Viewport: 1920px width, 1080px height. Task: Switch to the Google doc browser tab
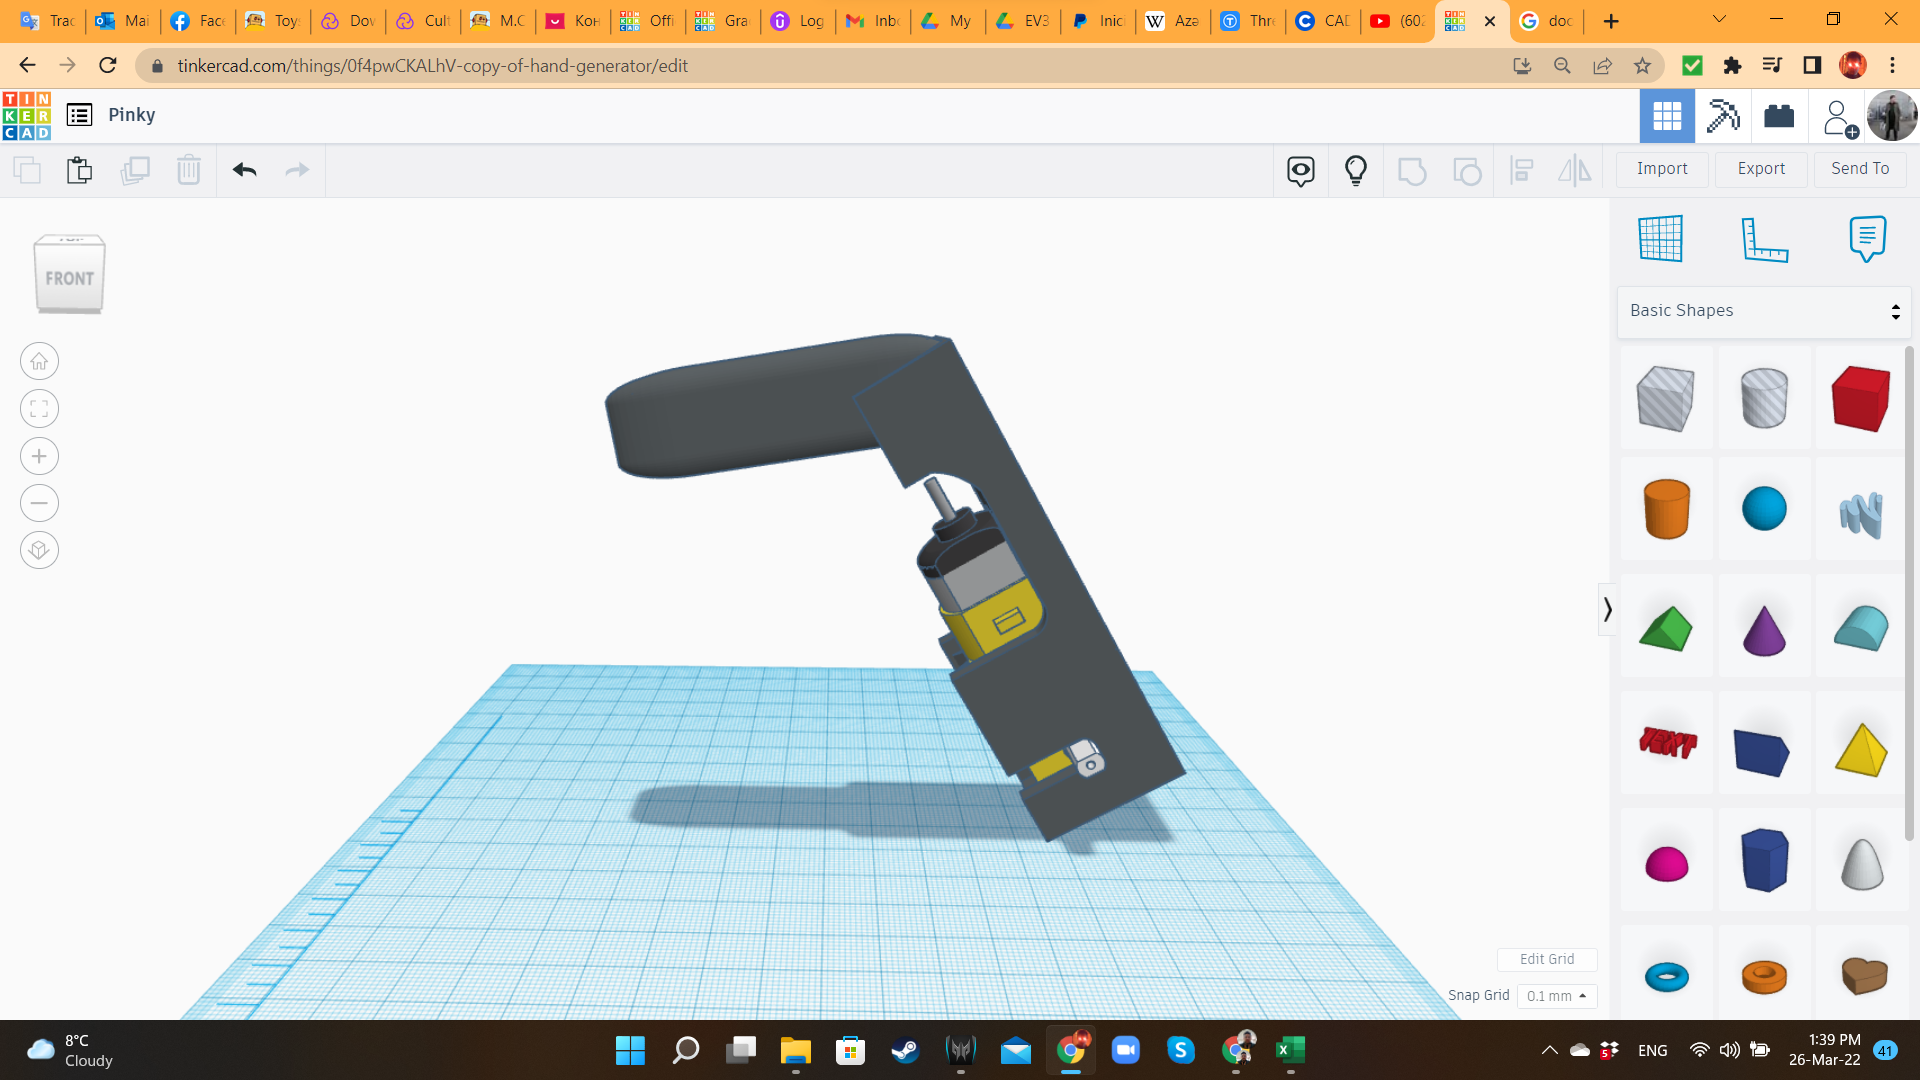(1546, 21)
